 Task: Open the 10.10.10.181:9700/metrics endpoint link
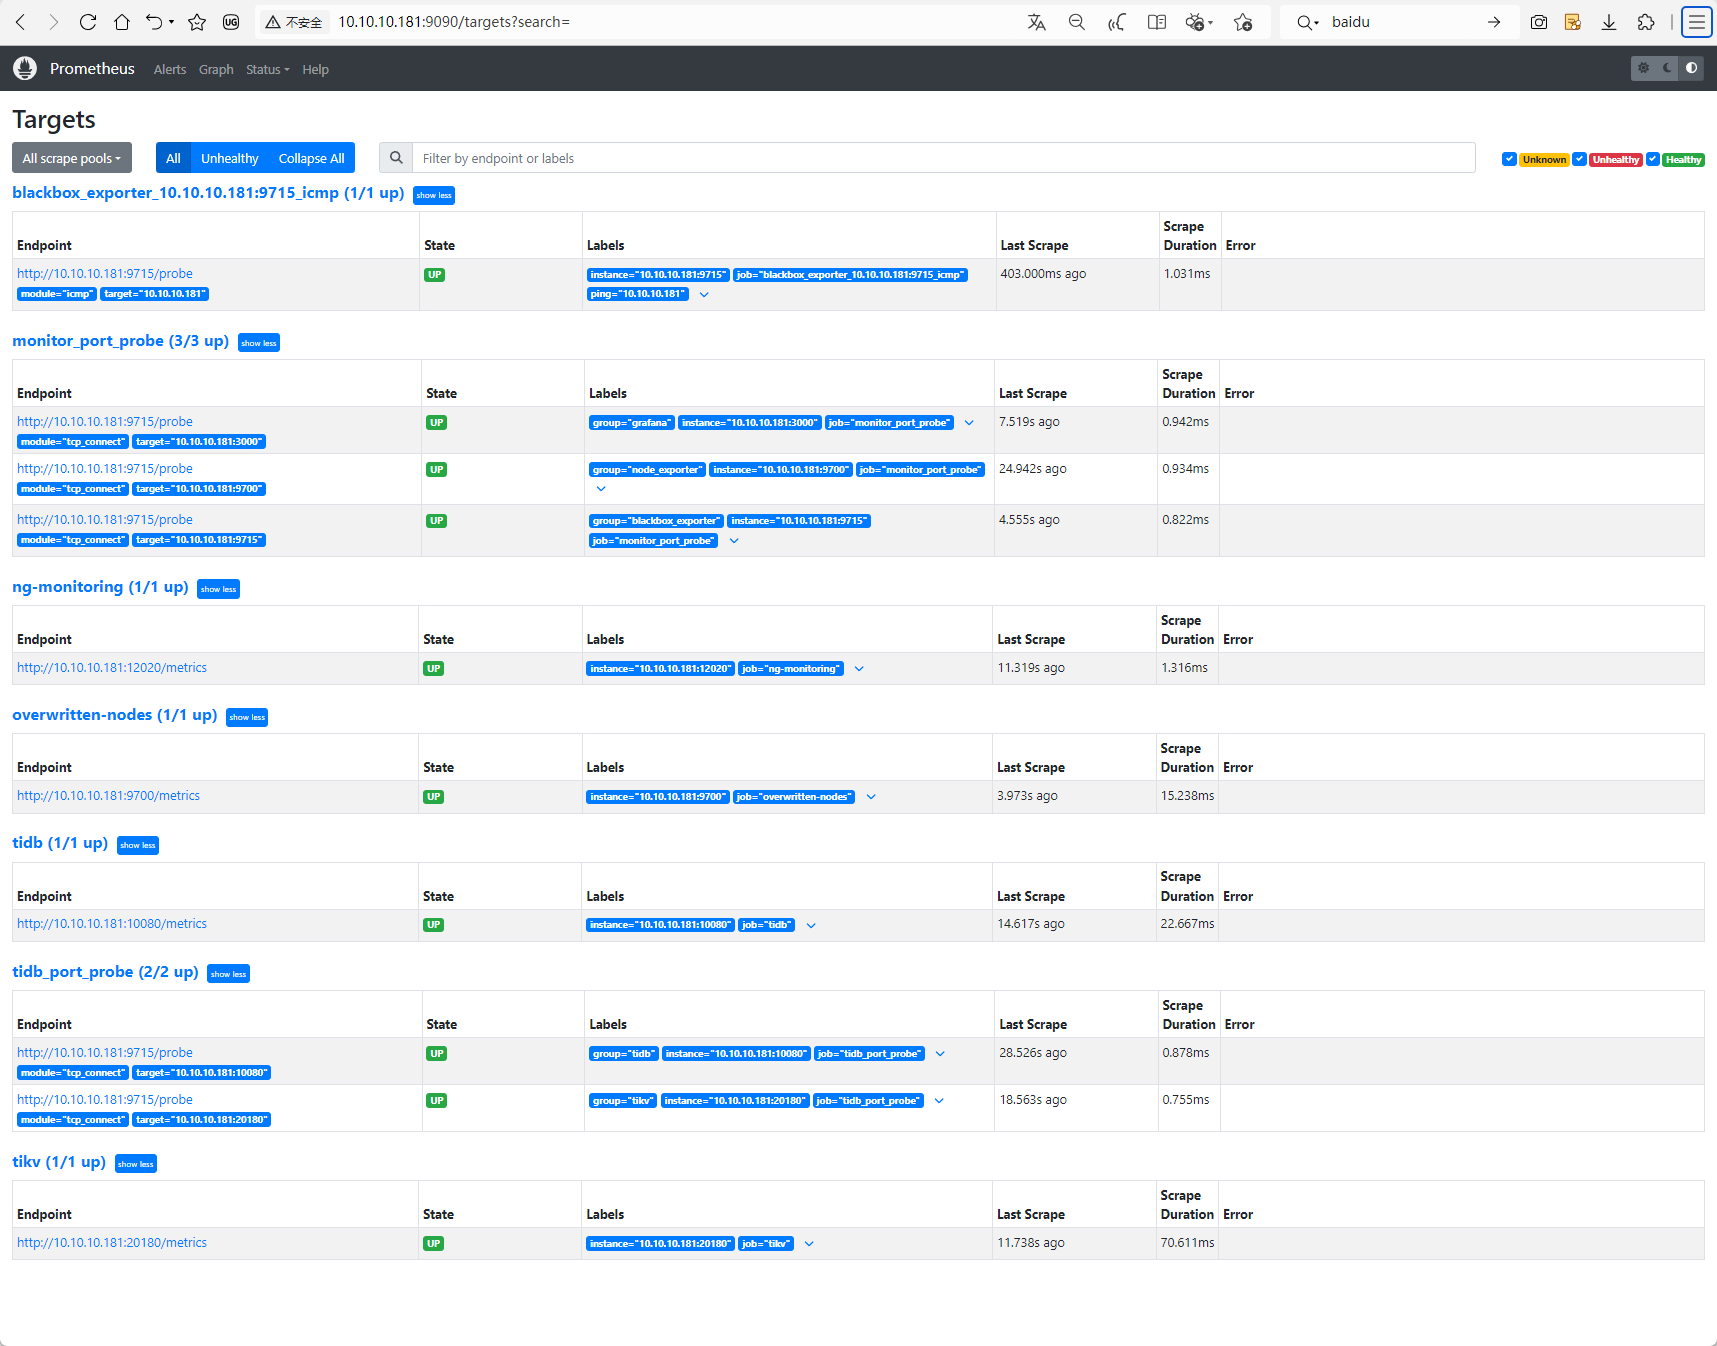click(108, 796)
